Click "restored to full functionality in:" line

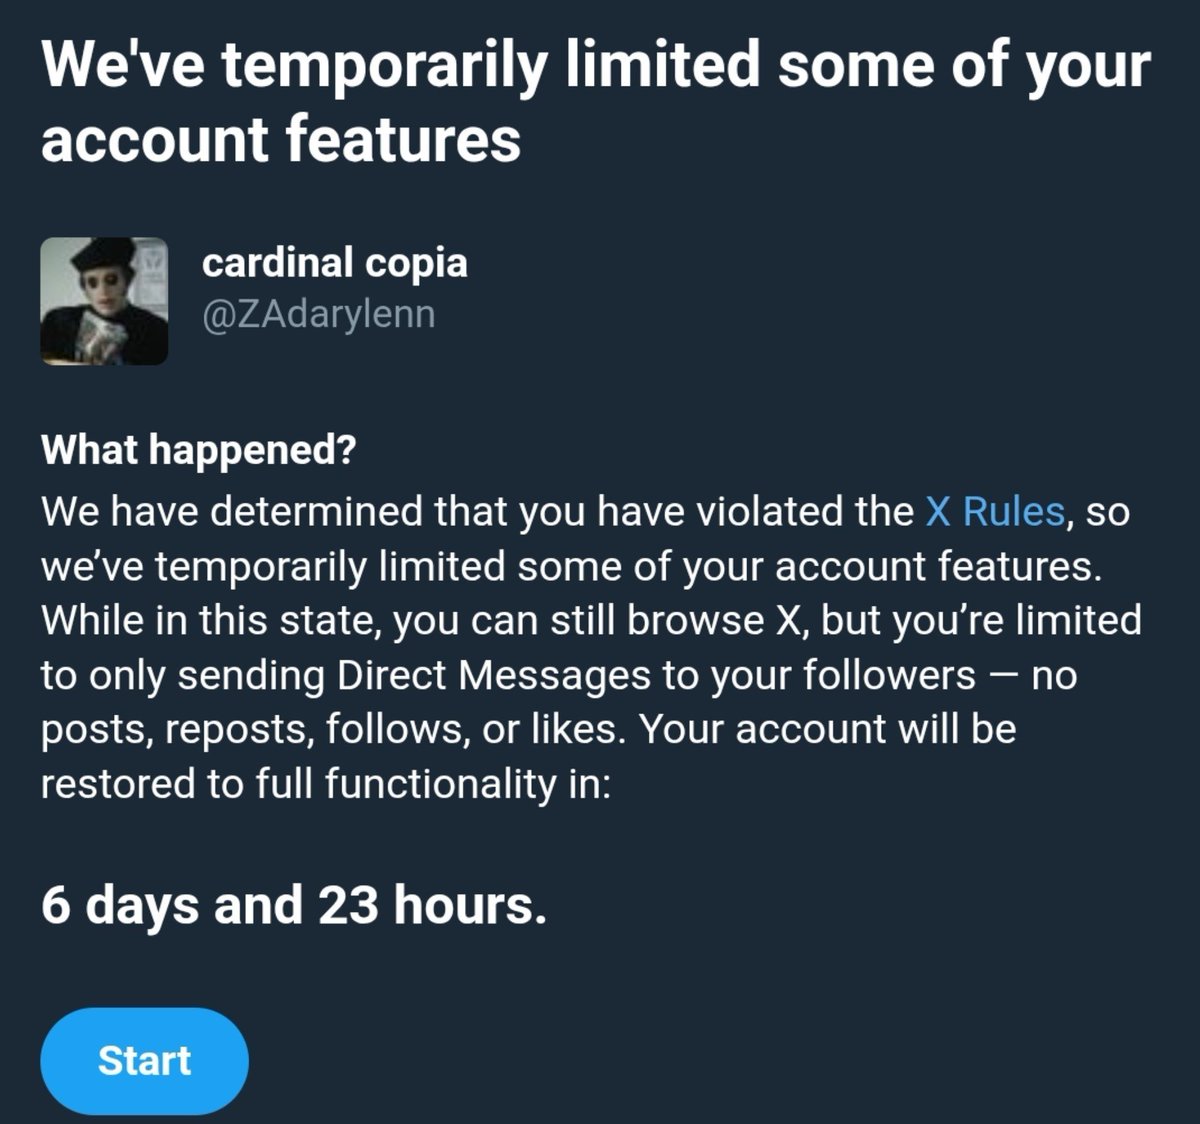325,783
